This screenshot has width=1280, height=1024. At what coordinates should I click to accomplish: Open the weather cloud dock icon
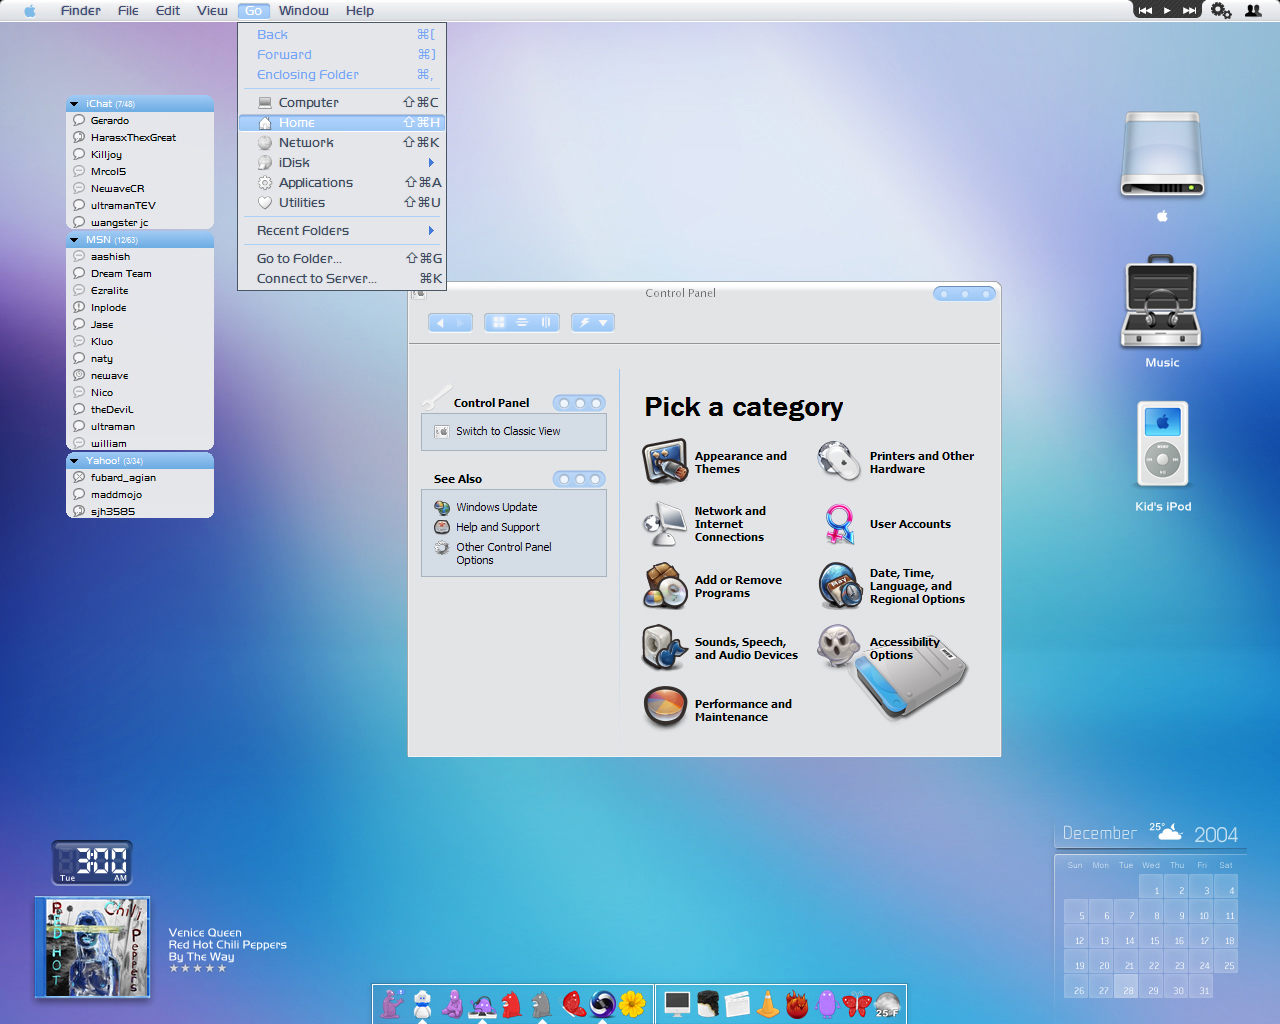(887, 1004)
